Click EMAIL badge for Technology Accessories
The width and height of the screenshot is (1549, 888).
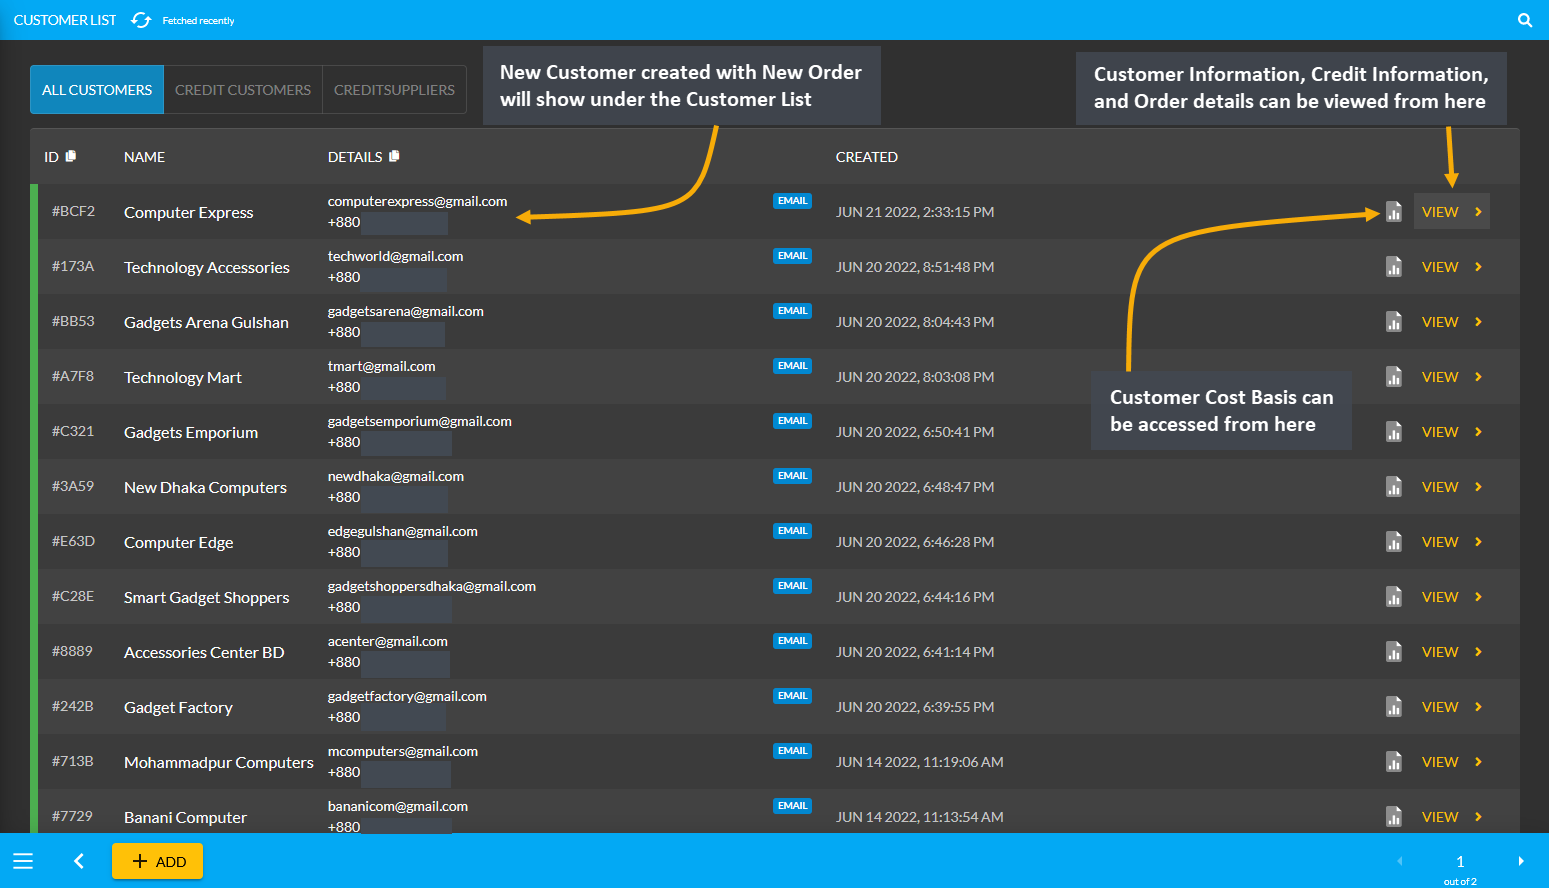[792, 256]
